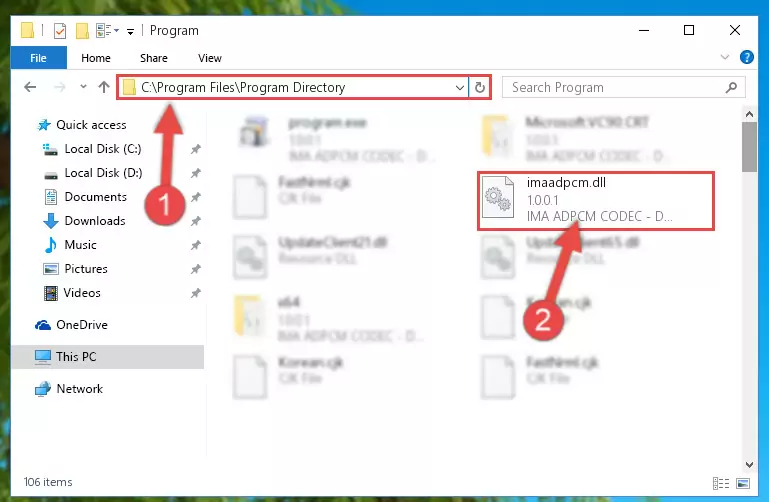769x502 pixels.
Task: Click the Forward navigation arrow
Action: [x=59, y=87]
